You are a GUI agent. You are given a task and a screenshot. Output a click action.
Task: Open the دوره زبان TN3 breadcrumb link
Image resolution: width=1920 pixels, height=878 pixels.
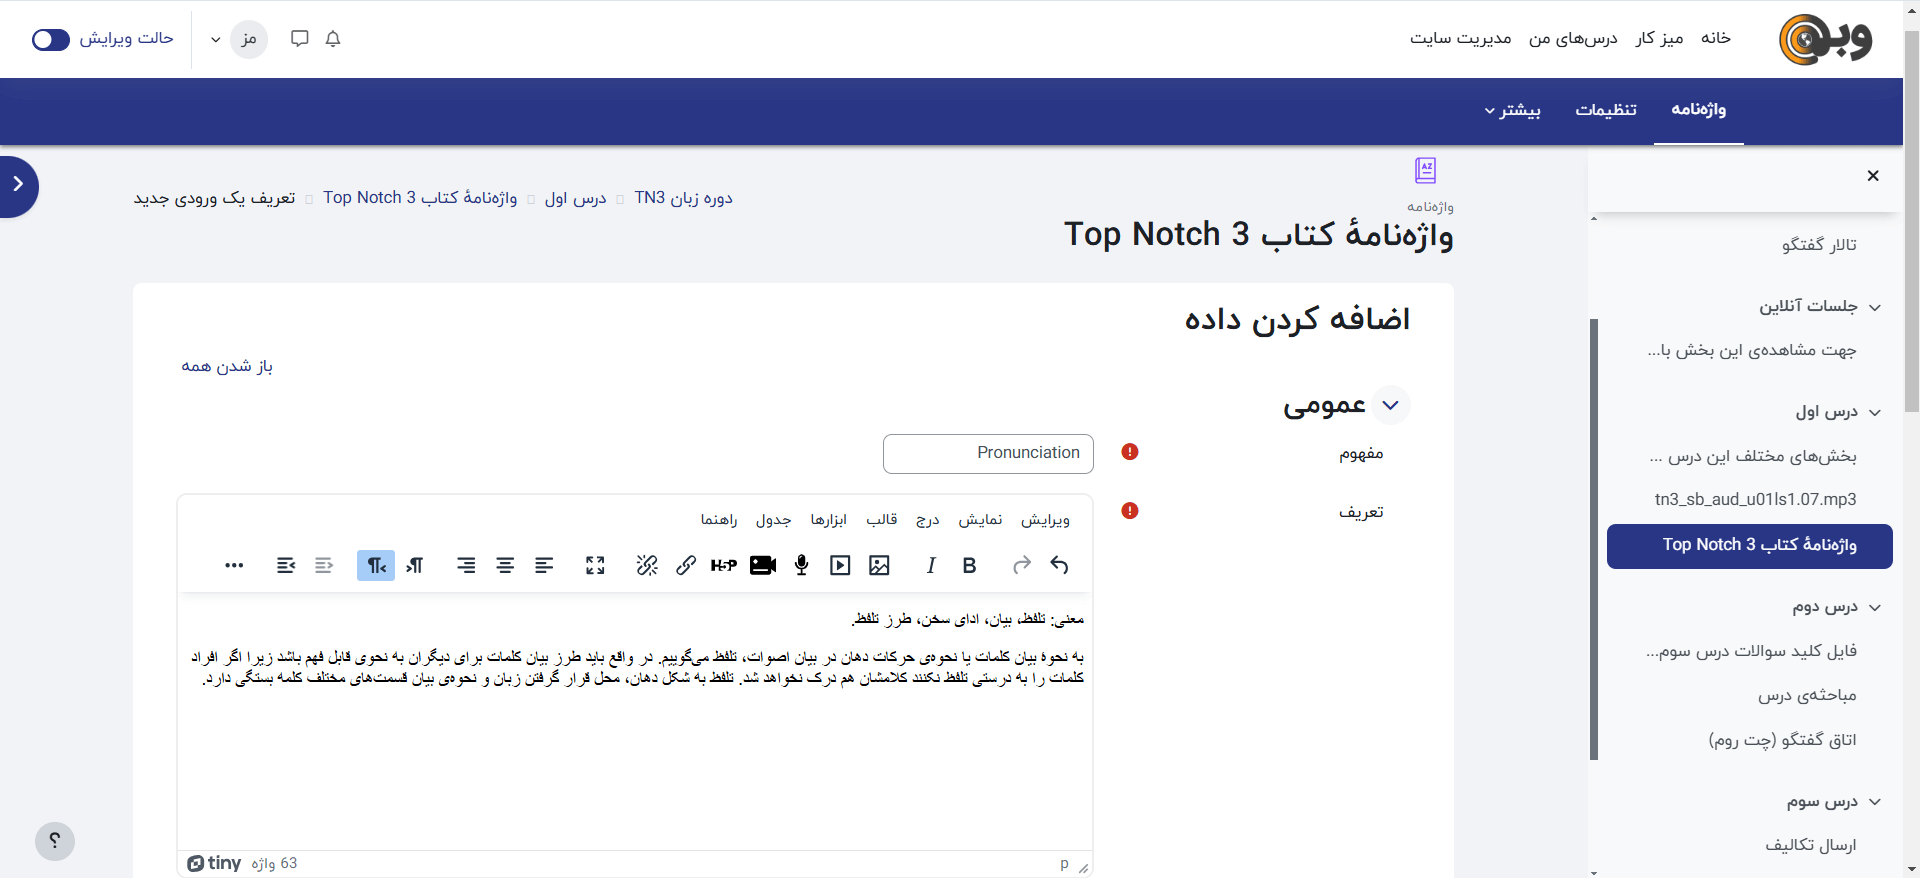pos(683,198)
